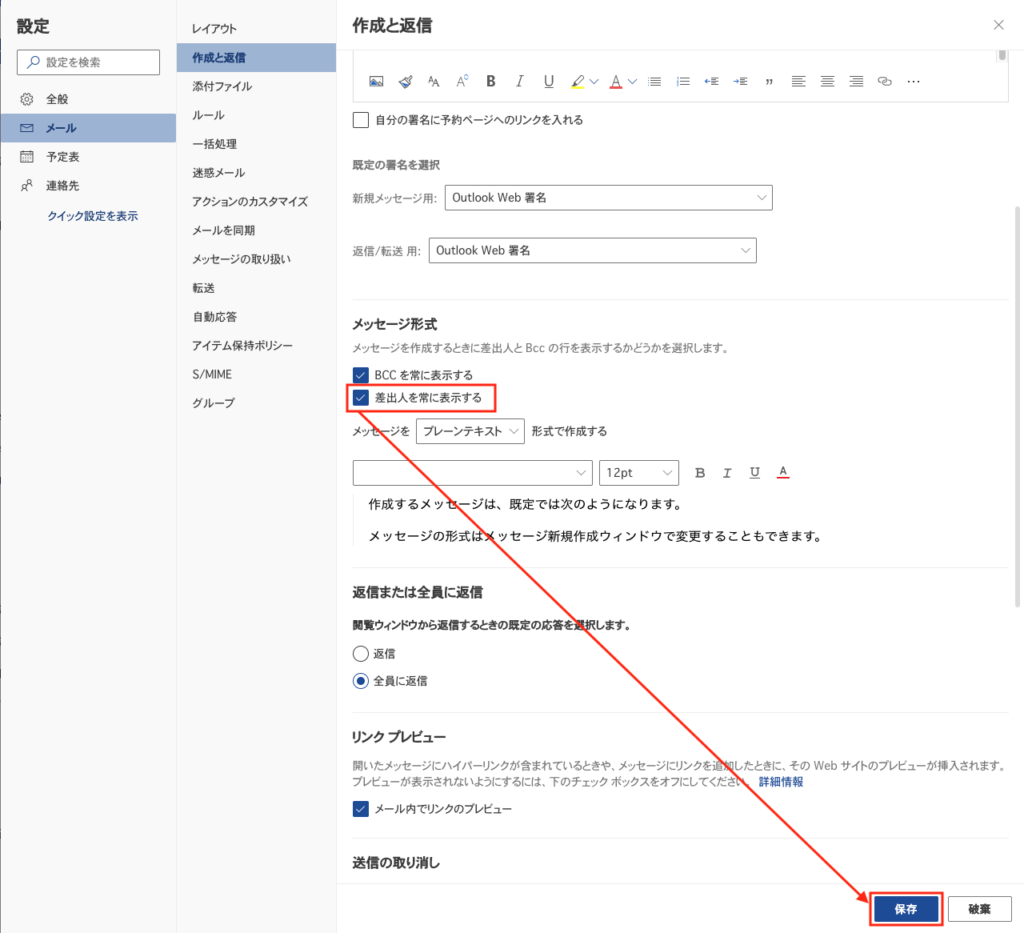Open the 添付ファイル settings section

click(x=222, y=87)
